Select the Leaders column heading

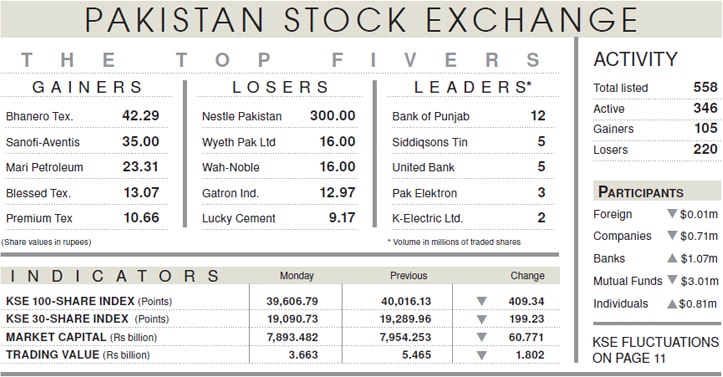click(x=473, y=87)
